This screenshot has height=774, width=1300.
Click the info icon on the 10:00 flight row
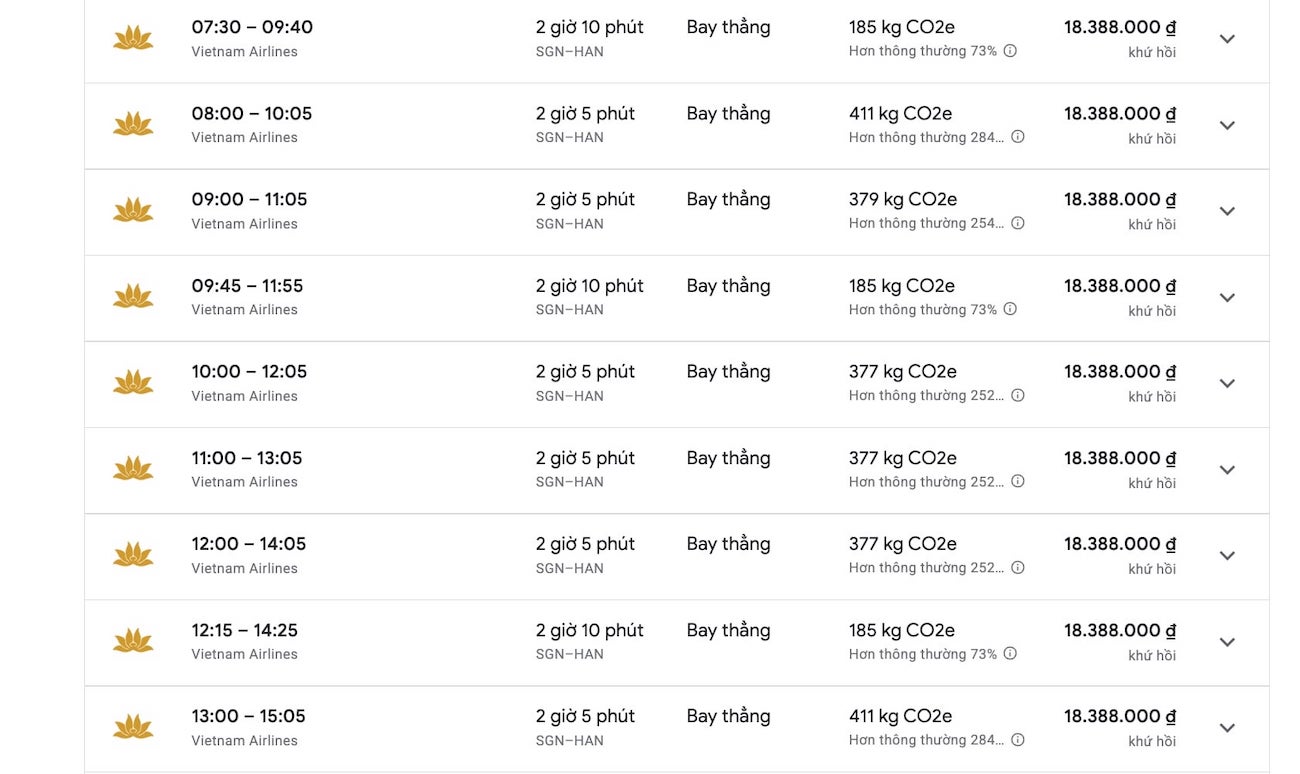pyautogui.click(x=1018, y=395)
